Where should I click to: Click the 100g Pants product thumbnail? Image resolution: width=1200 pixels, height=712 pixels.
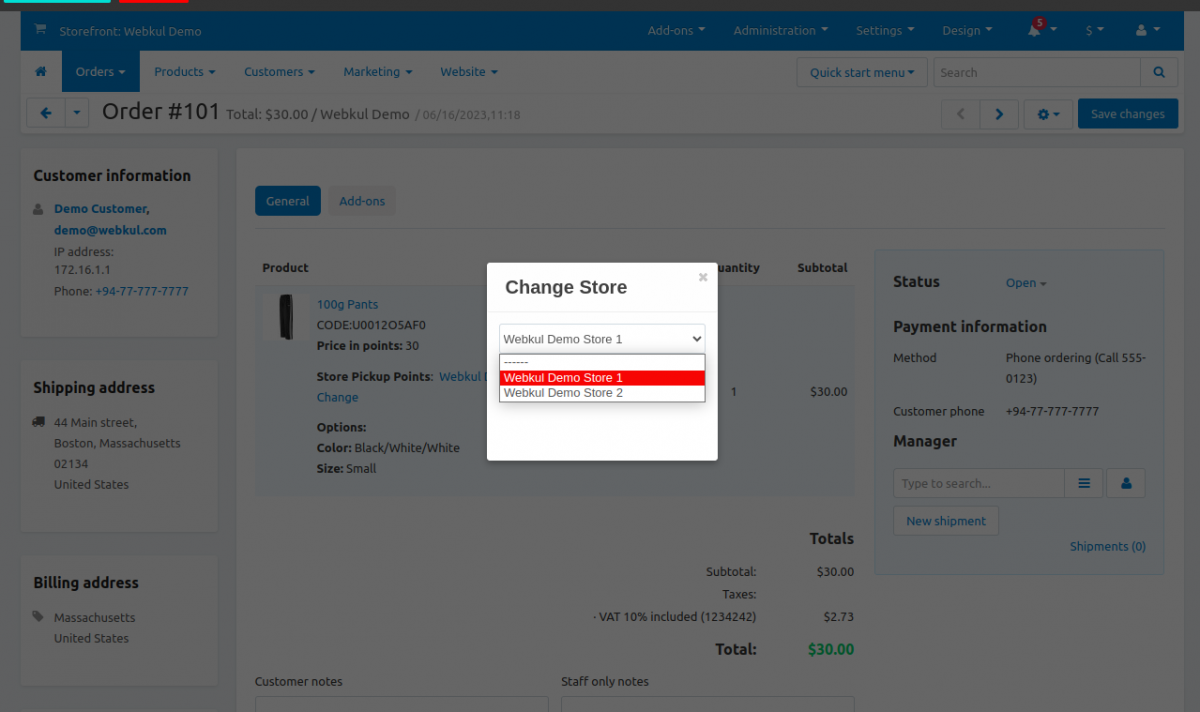[288, 317]
